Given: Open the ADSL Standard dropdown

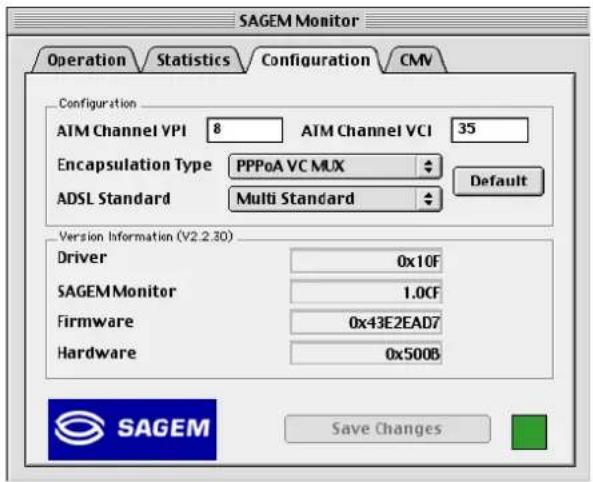Looking at the screenshot, I should (x=335, y=199).
